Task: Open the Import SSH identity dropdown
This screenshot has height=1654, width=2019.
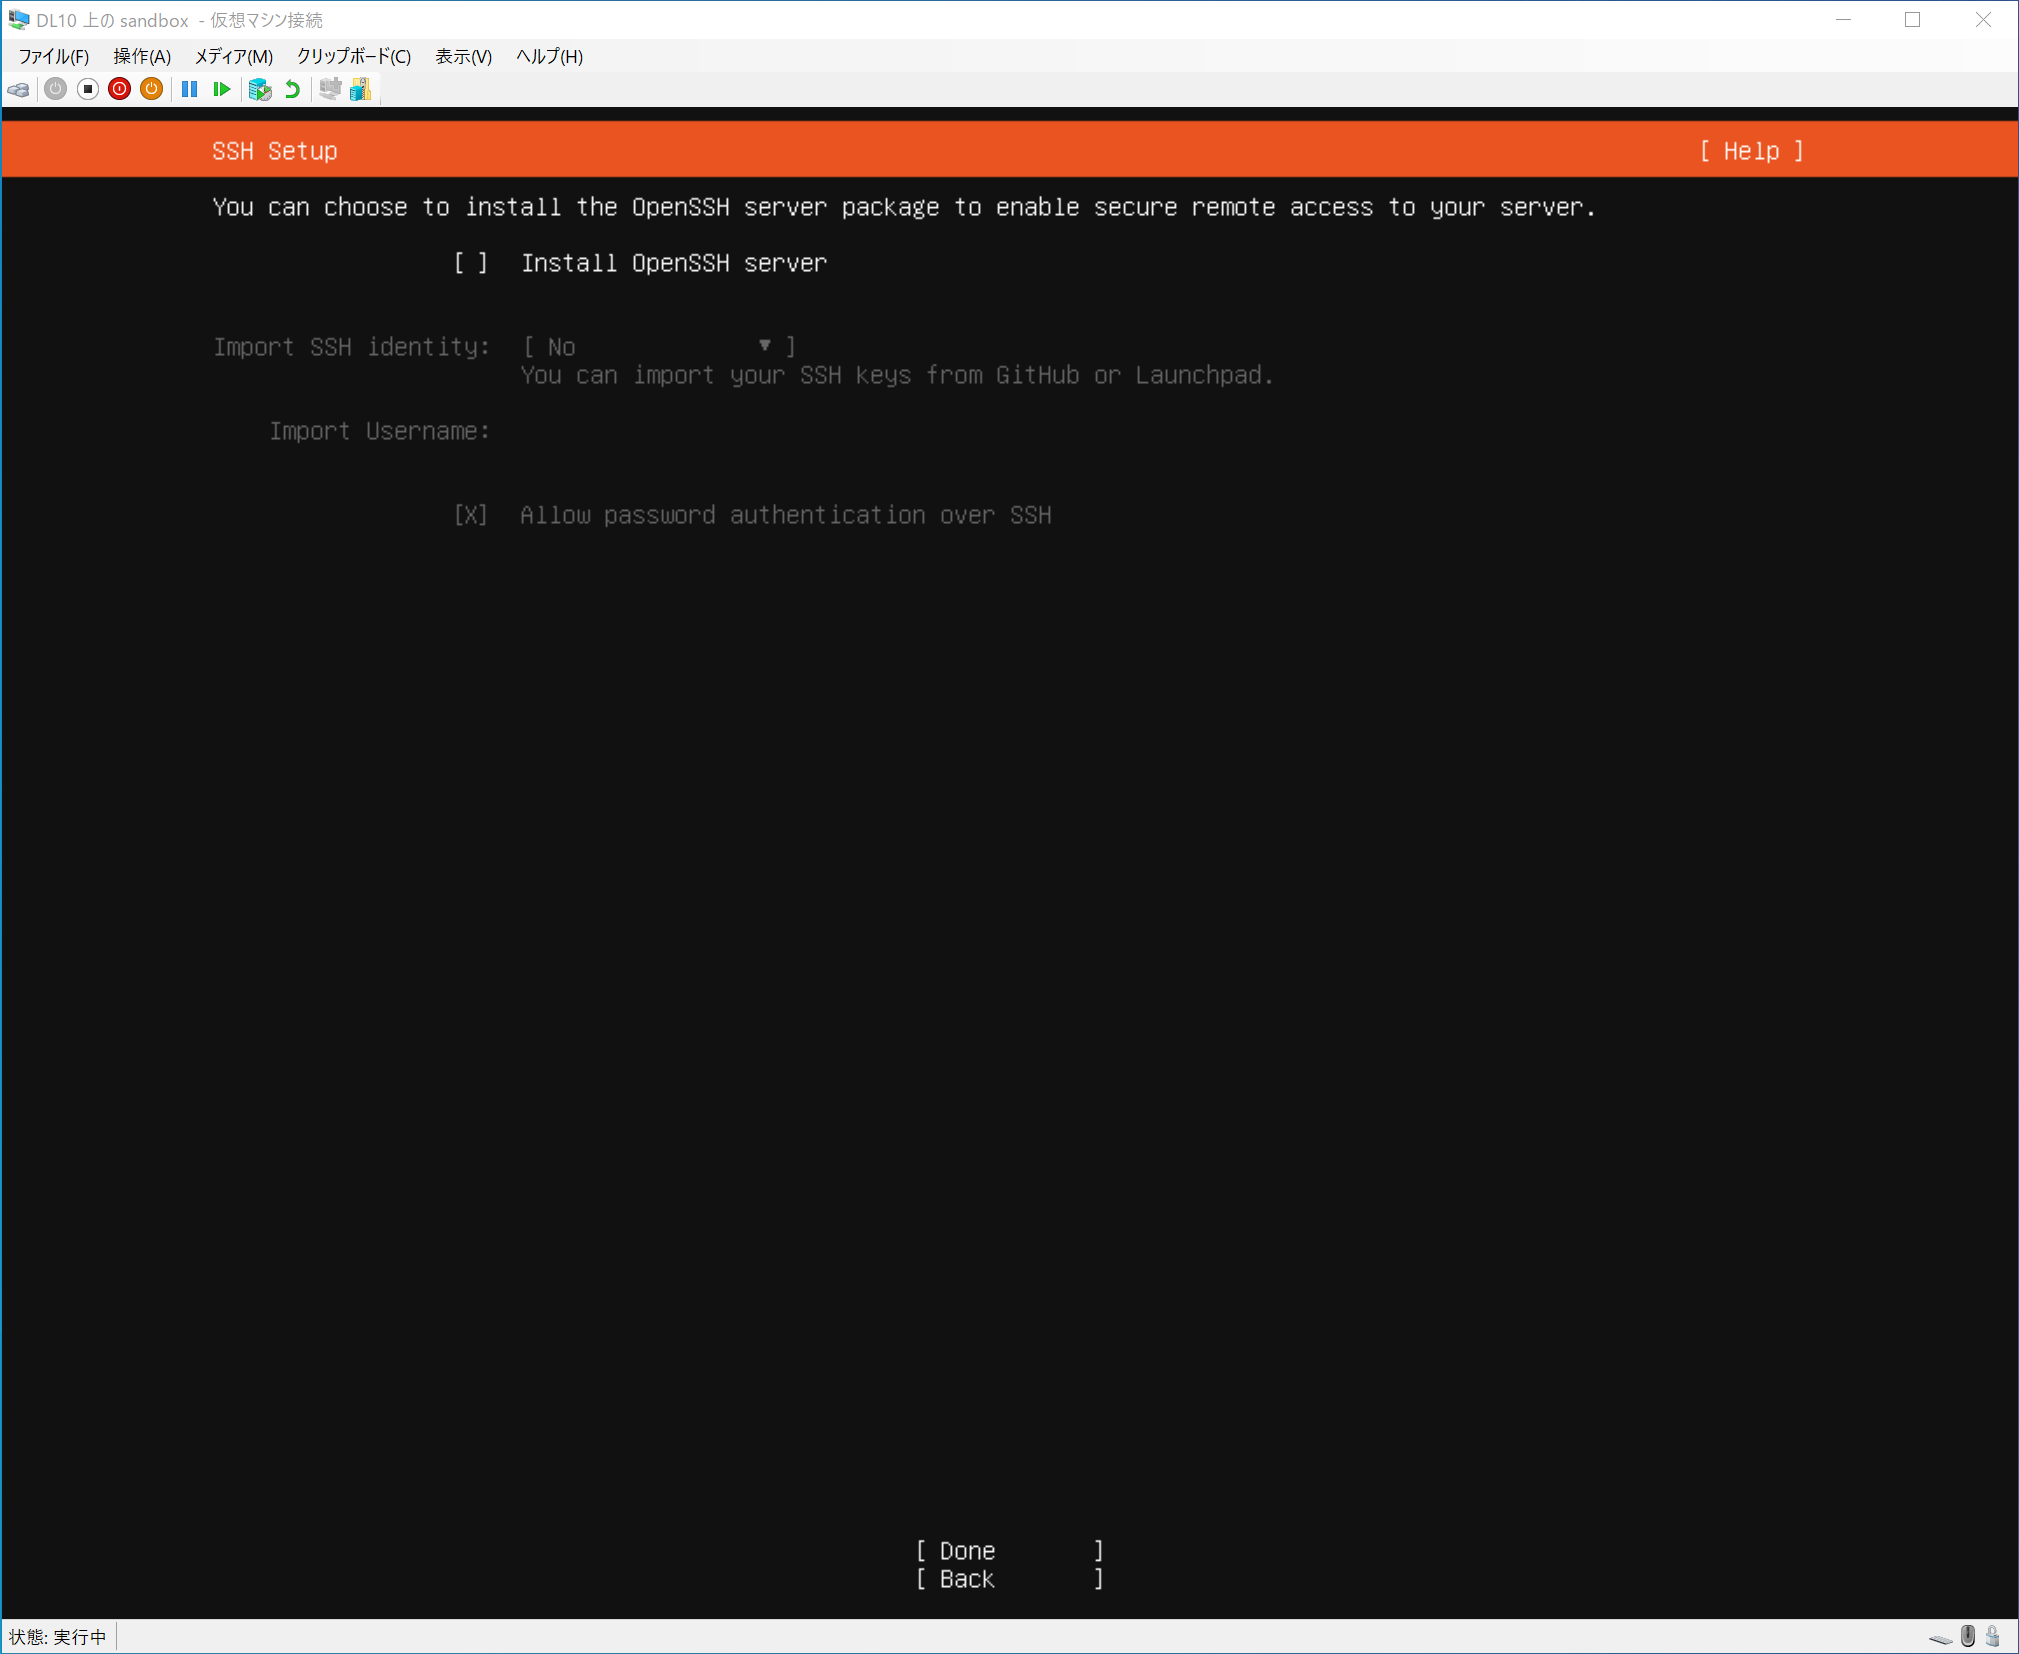Action: tap(659, 347)
